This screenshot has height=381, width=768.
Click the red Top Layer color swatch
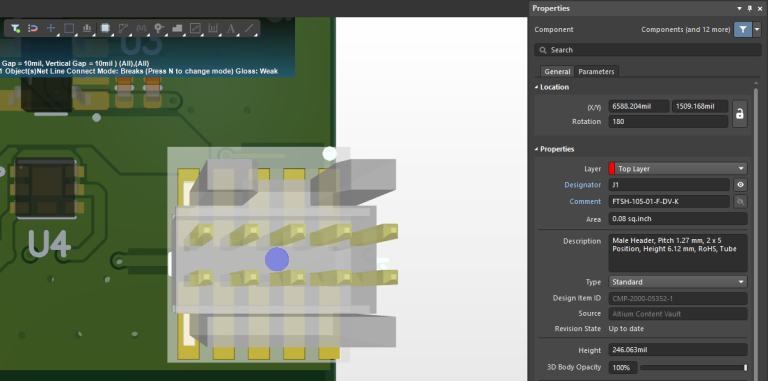[x=612, y=168]
